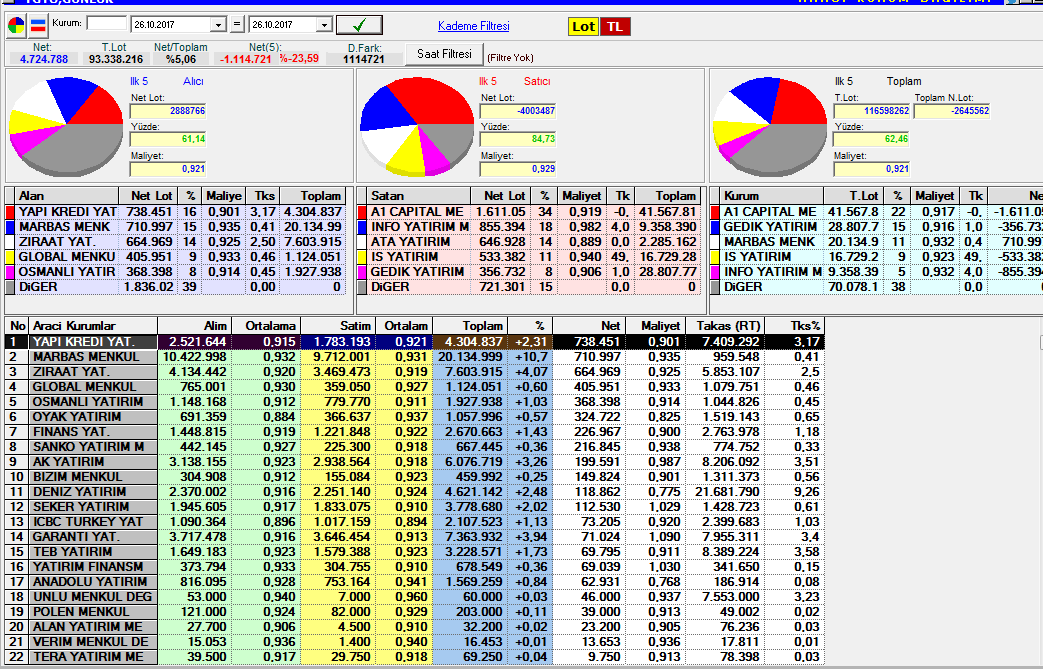Viewport: 1043px width, 669px height.
Task: Click the equals sign date button
Action: click(x=237, y=25)
